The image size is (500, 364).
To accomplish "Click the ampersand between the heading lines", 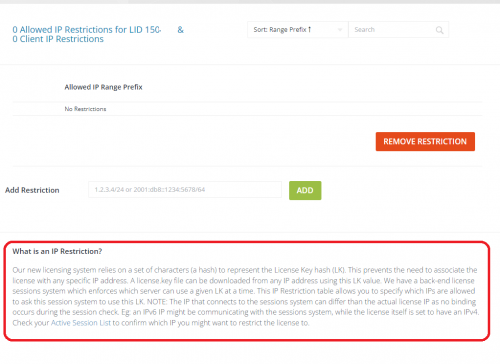I will pos(180,30).
